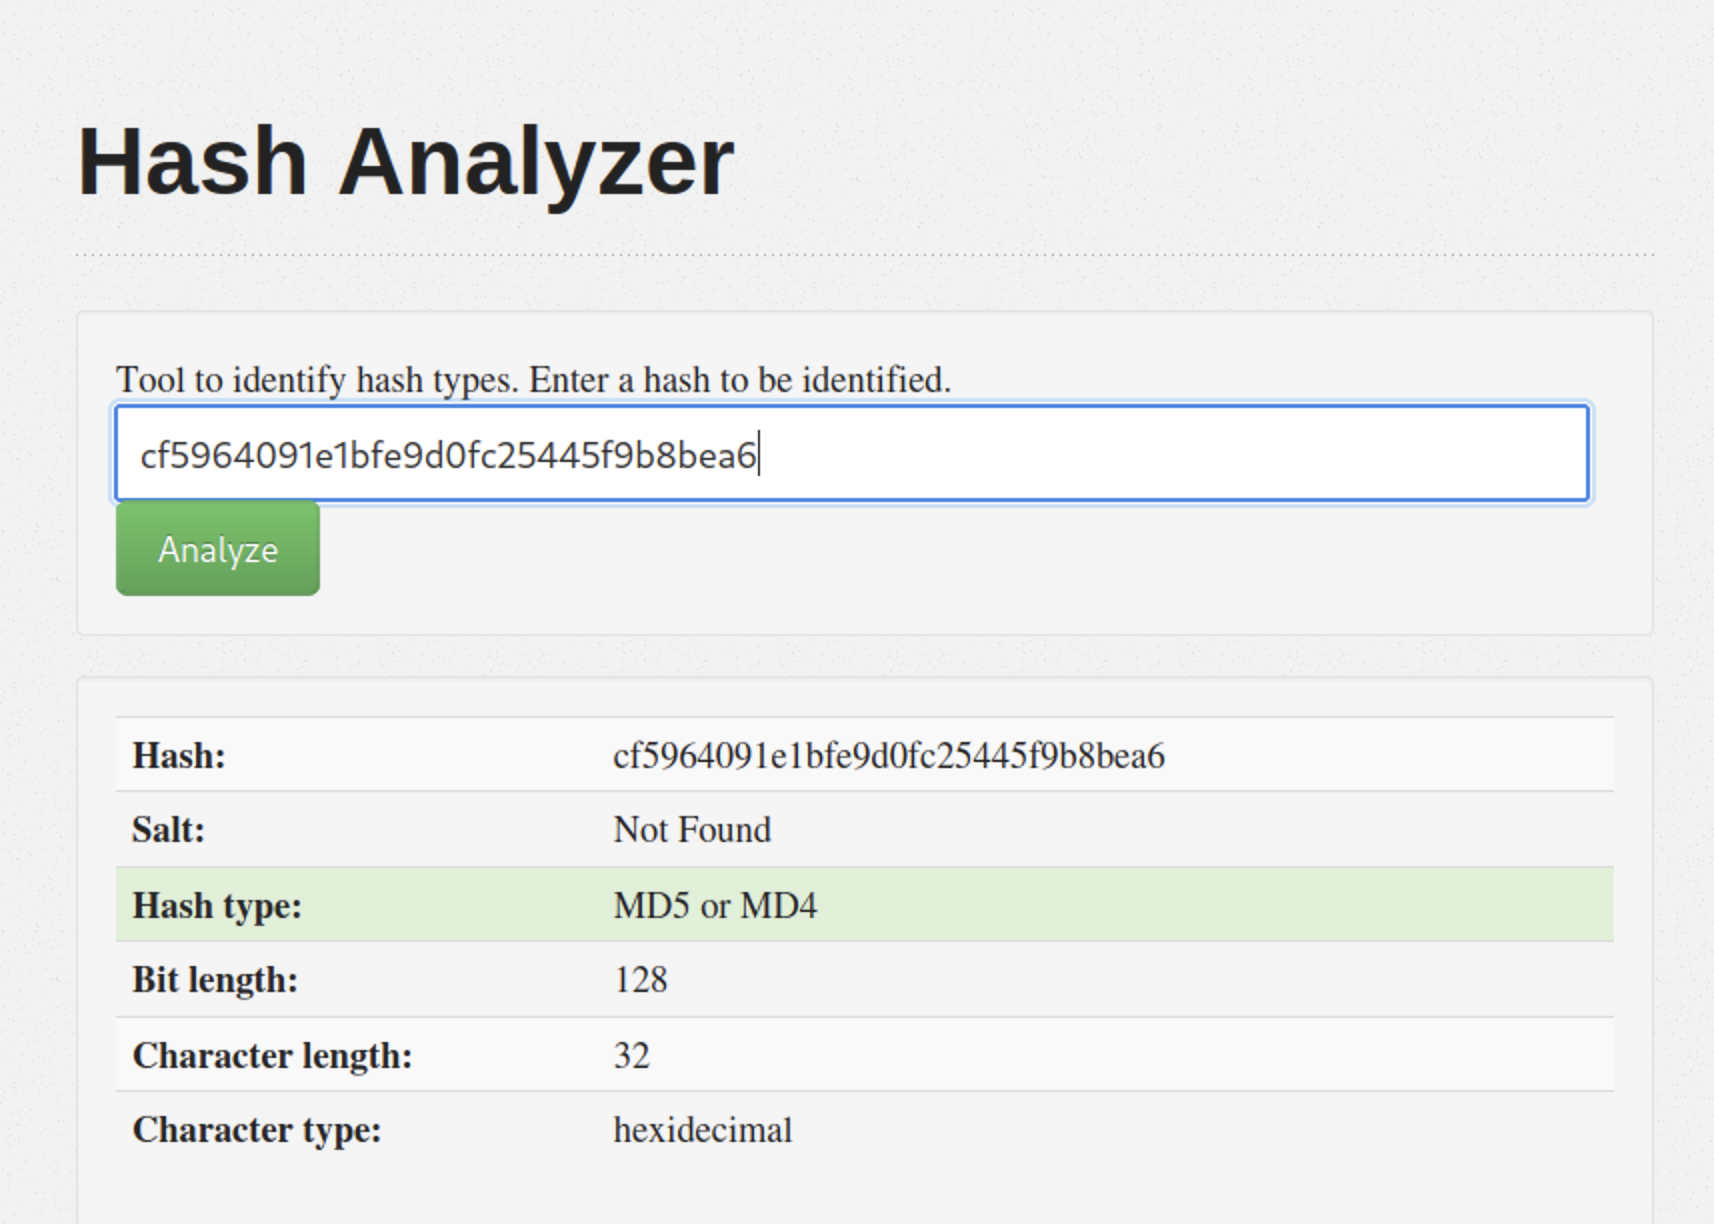This screenshot has height=1224, width=1714.
Task: Click the 32 character length value
Action: click(x=631, y=1055)
